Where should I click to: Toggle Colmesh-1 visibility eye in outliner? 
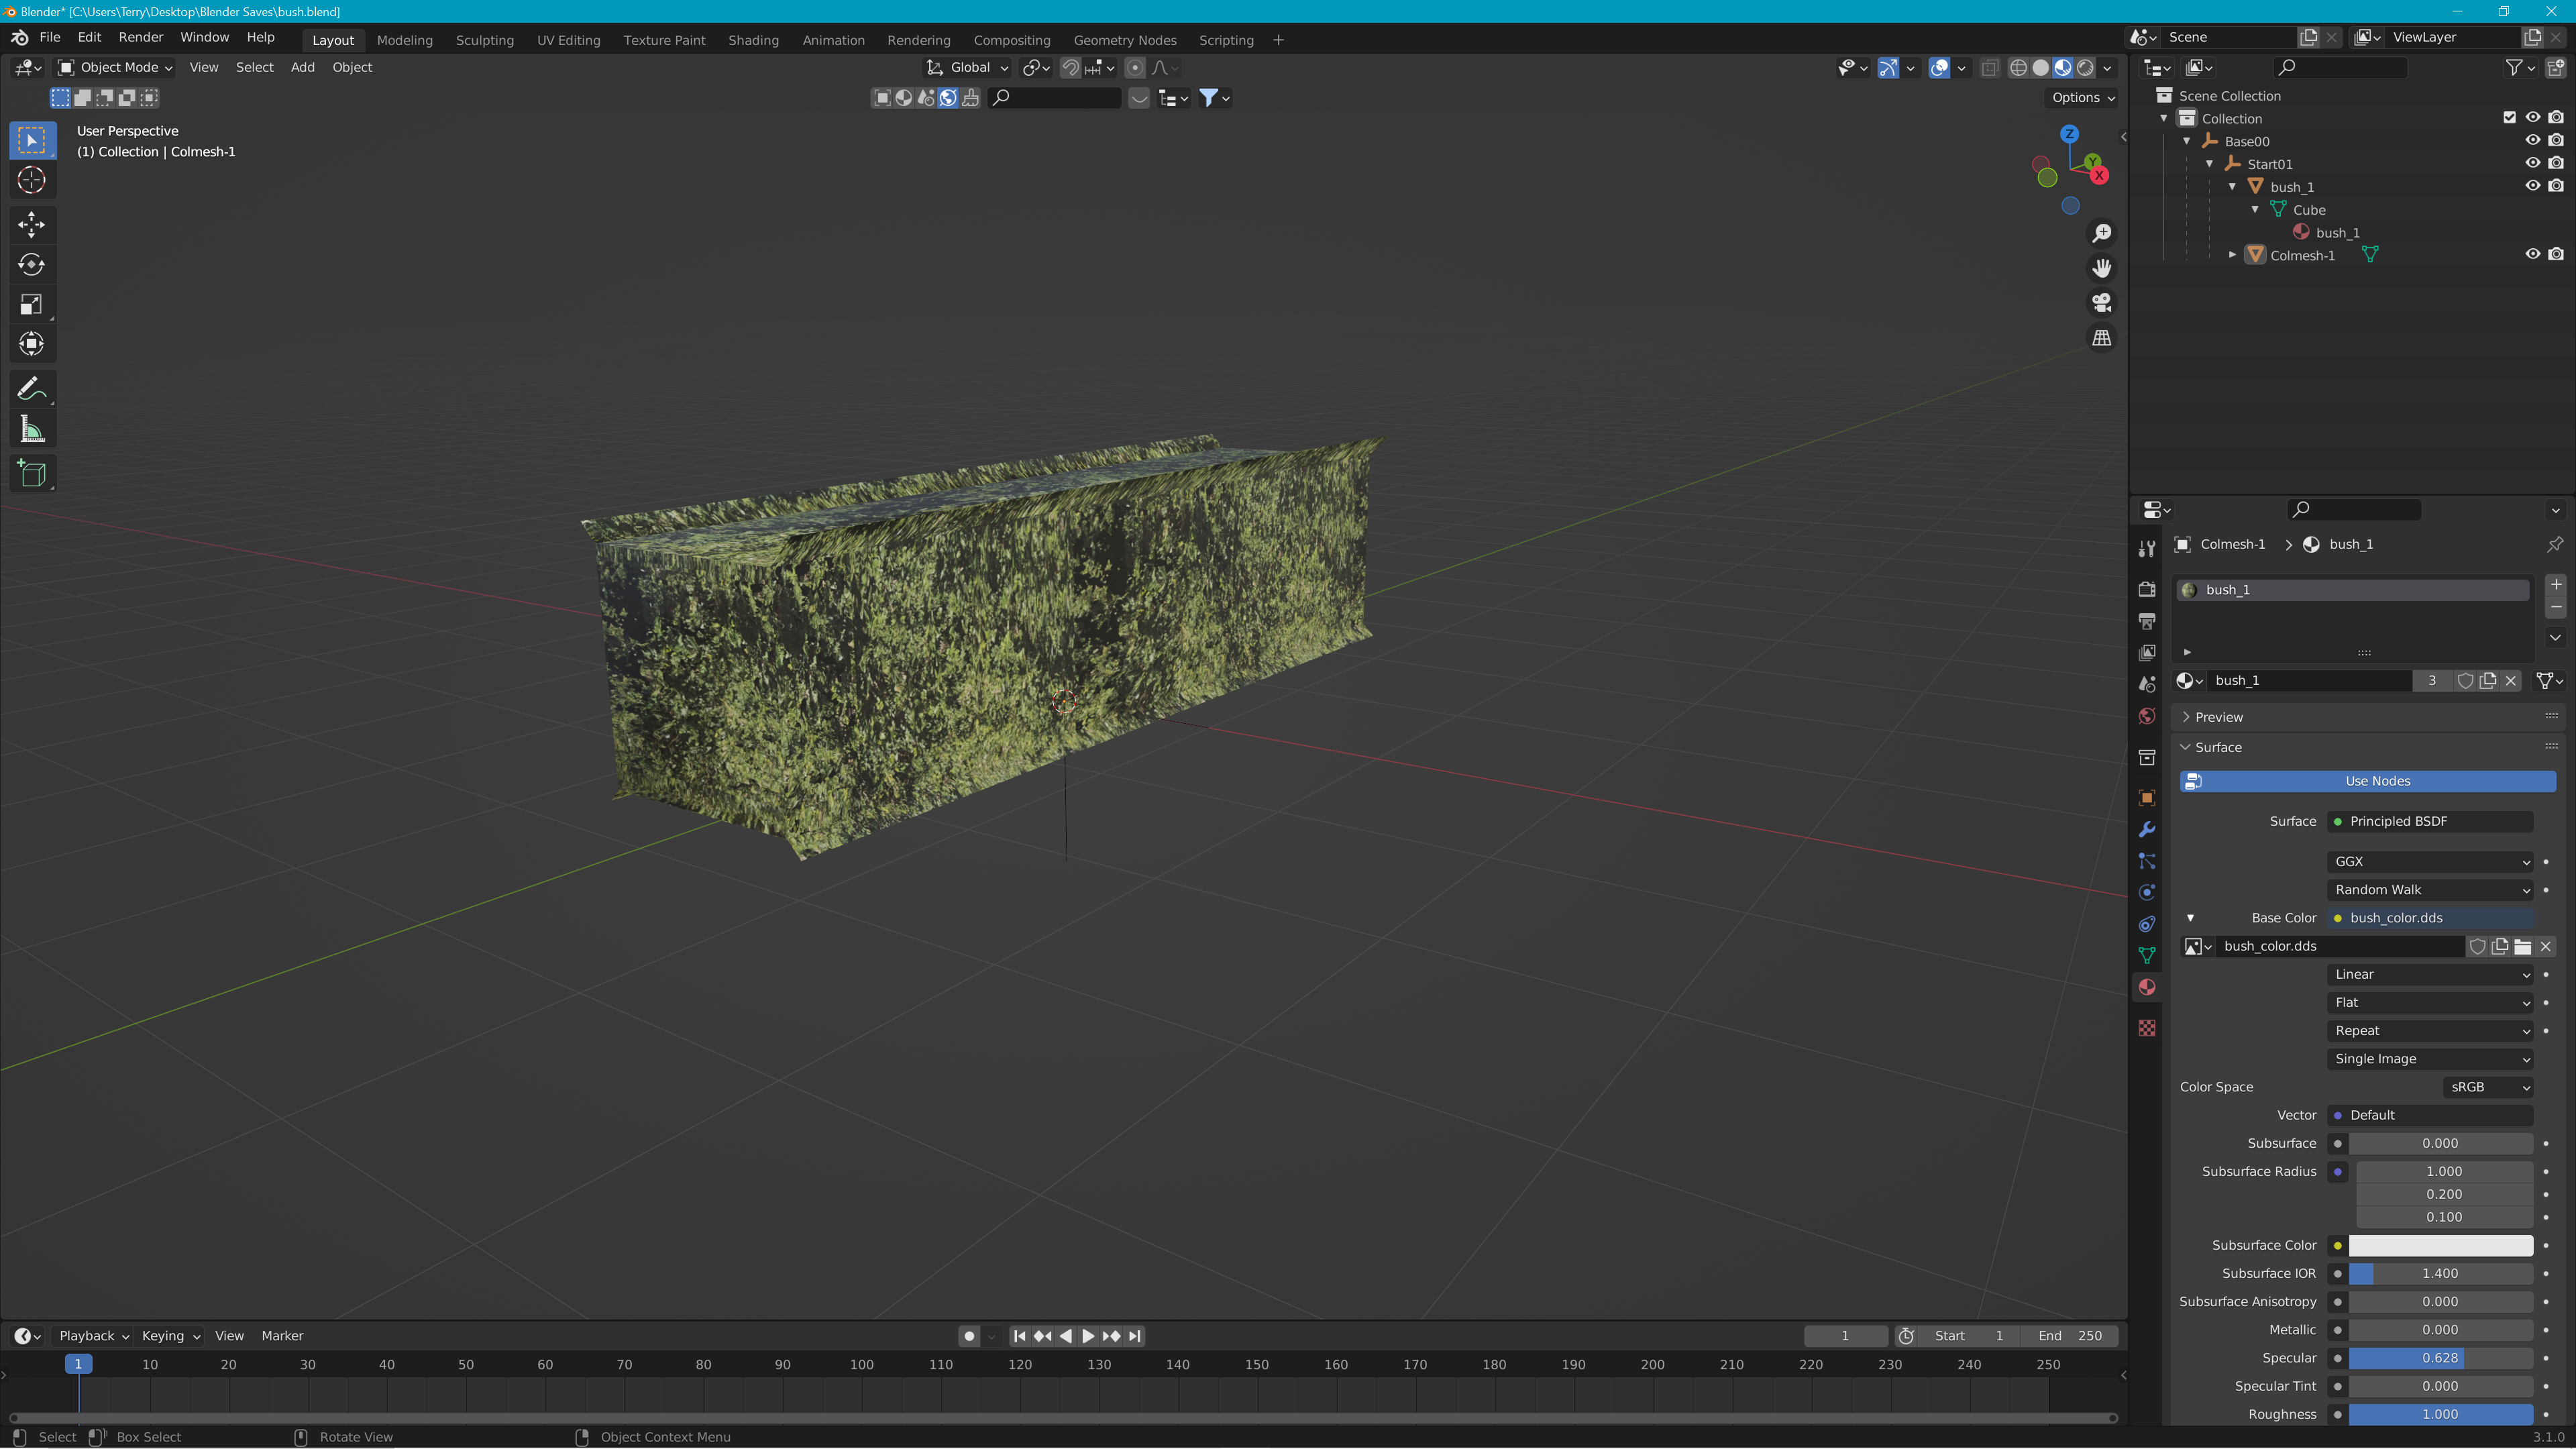point(2532,254)
